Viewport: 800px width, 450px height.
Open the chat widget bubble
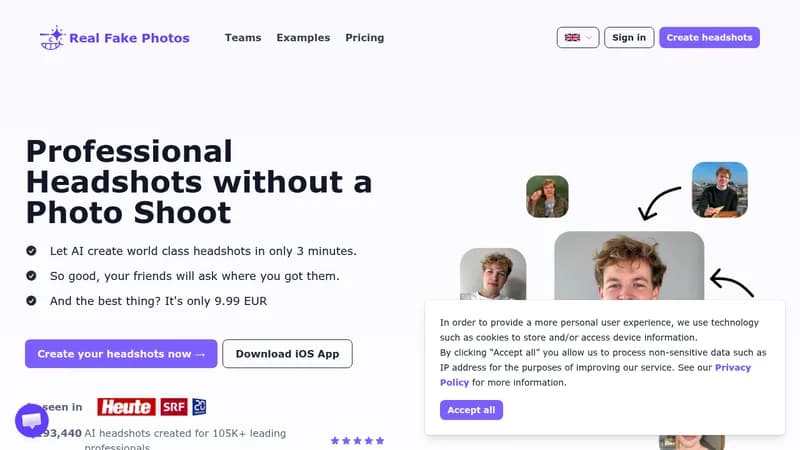(x=32, y=420)
